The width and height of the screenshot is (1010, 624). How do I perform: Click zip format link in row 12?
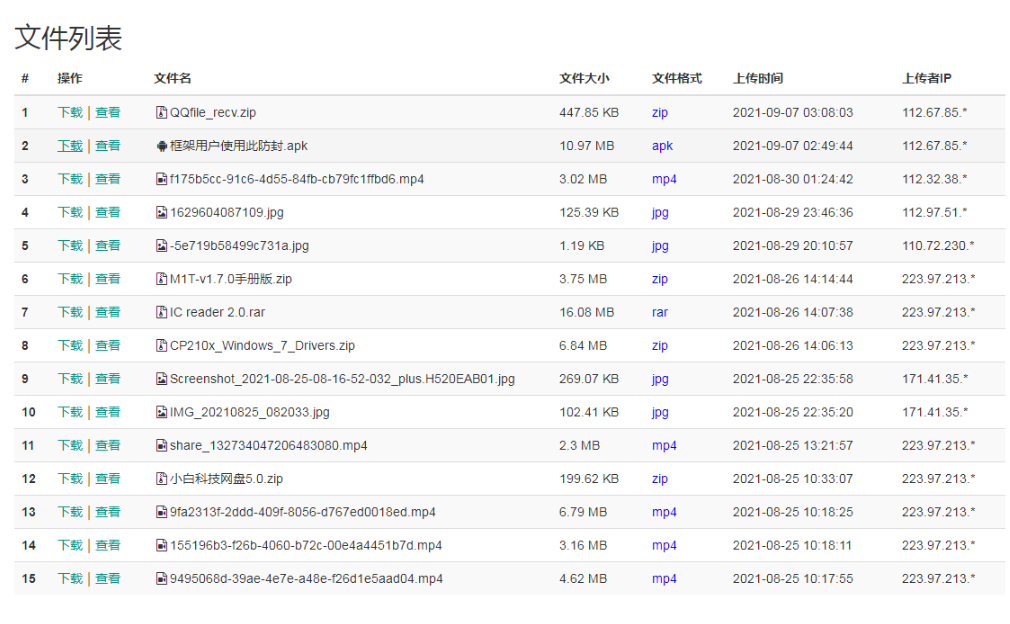[x=660, y=479]
